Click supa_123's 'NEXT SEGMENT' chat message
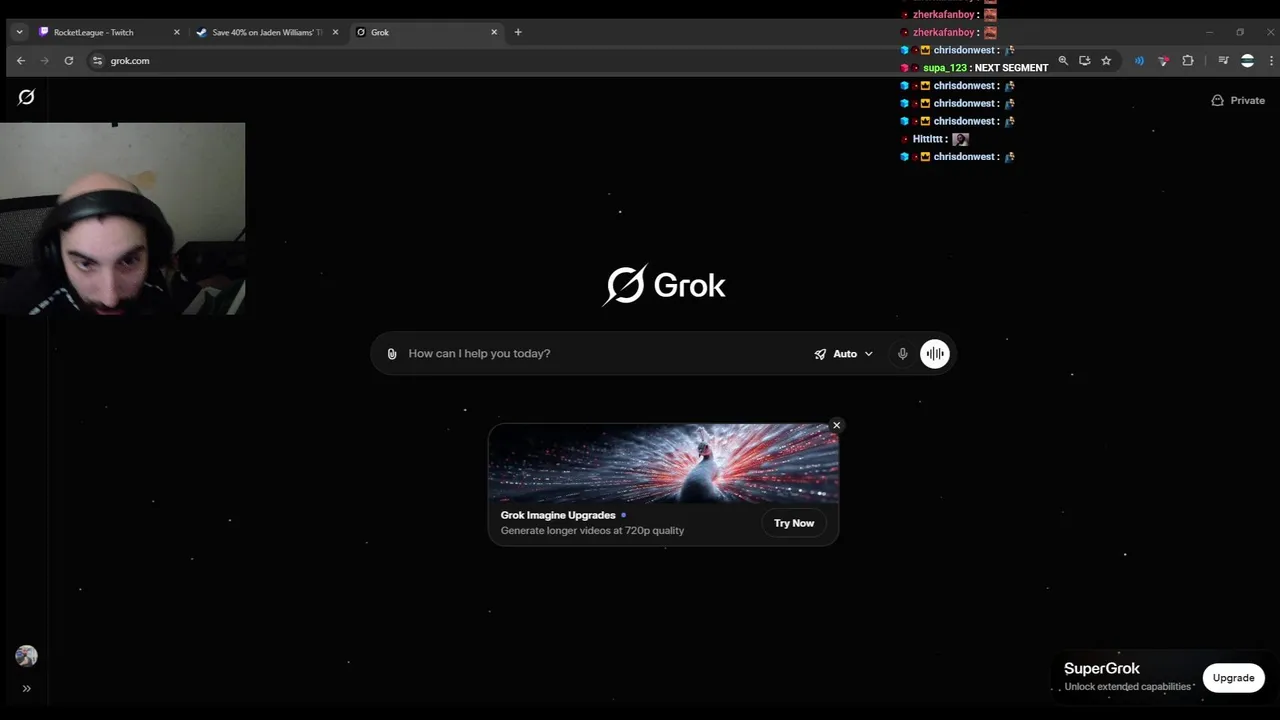 [x=1011, y=68]
